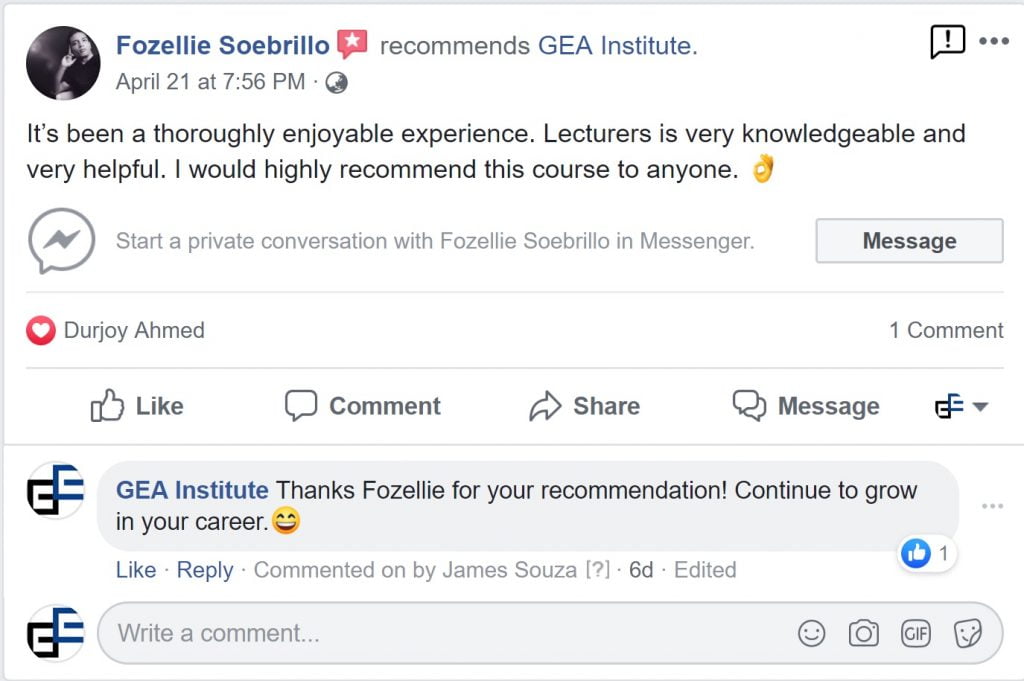Click the report post flag icon

(947, 42)
